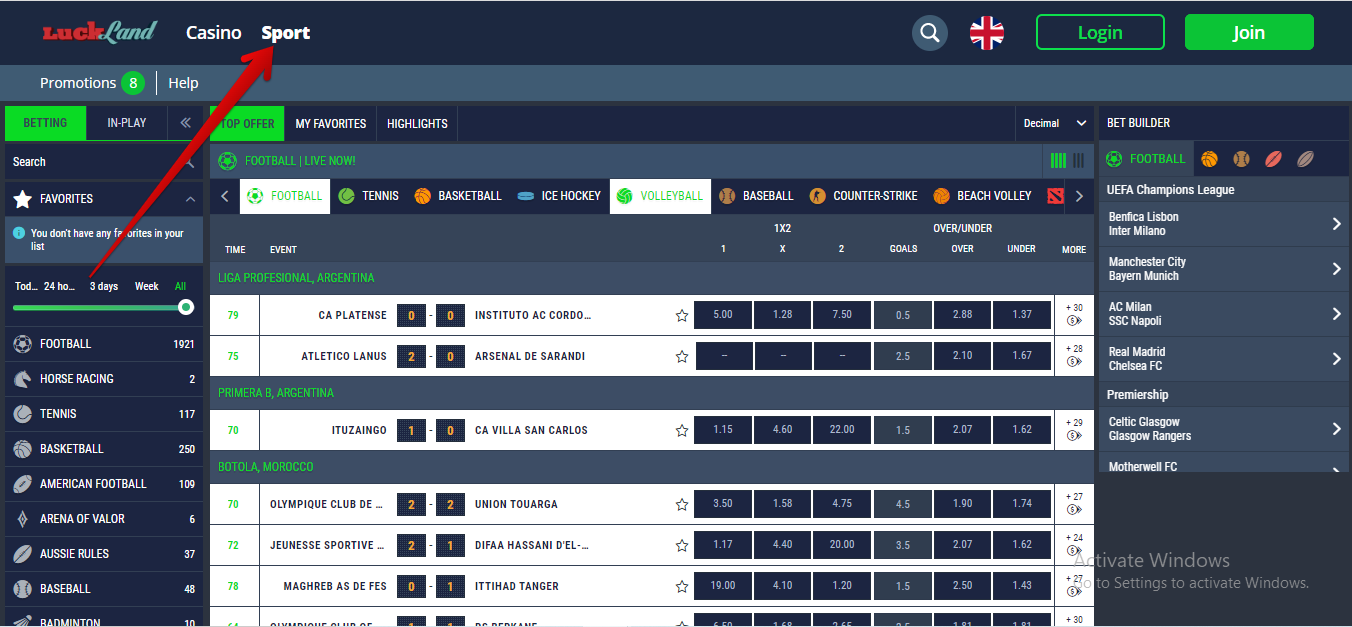Open the Celtic Glasgow vs Glasgow Rangers match
1352x627 pixels.
(x=1222, y=429)
